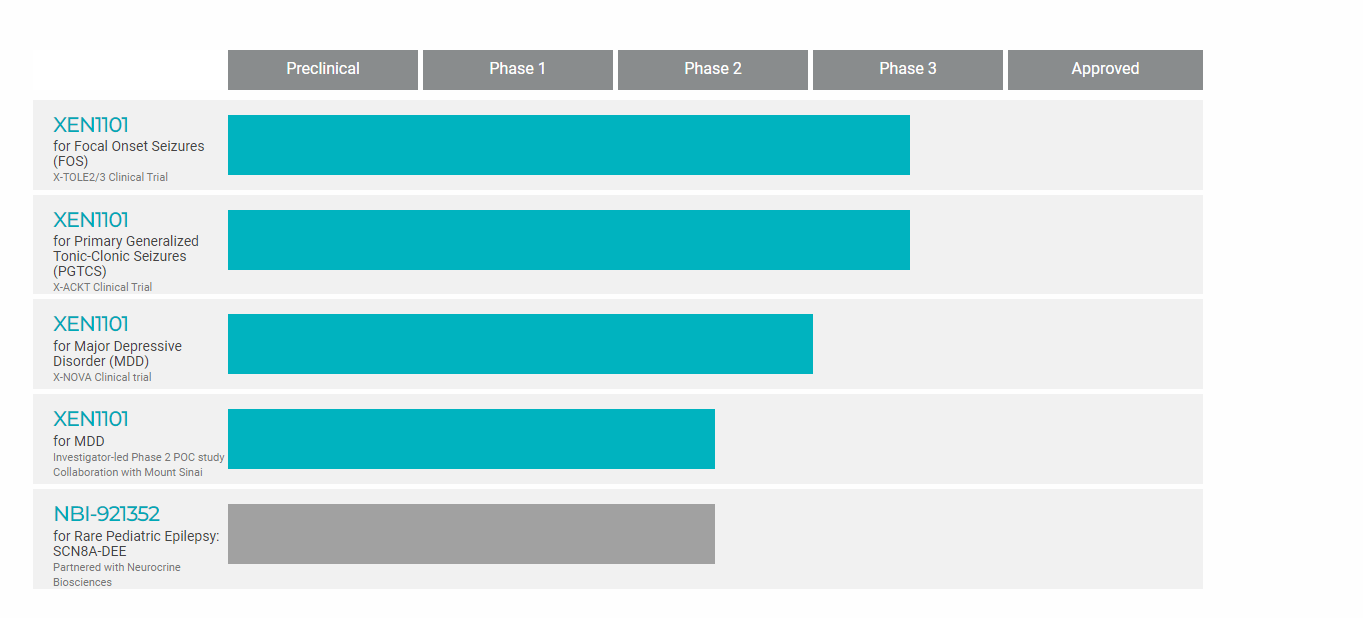1363x618 pixels.
Task: Click the Approved stage header
Action: [1105, 69]
